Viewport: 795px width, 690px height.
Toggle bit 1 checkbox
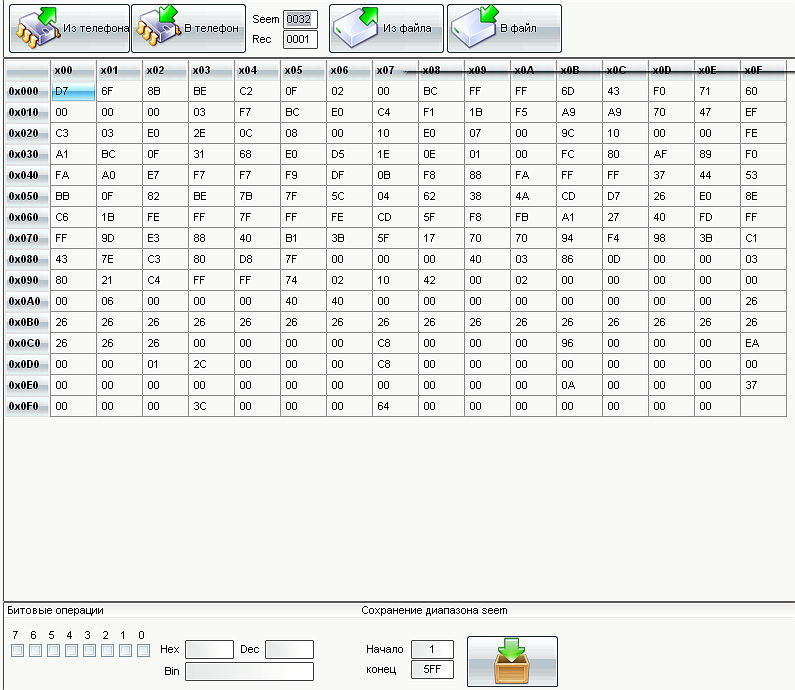[x=125, y=650]
